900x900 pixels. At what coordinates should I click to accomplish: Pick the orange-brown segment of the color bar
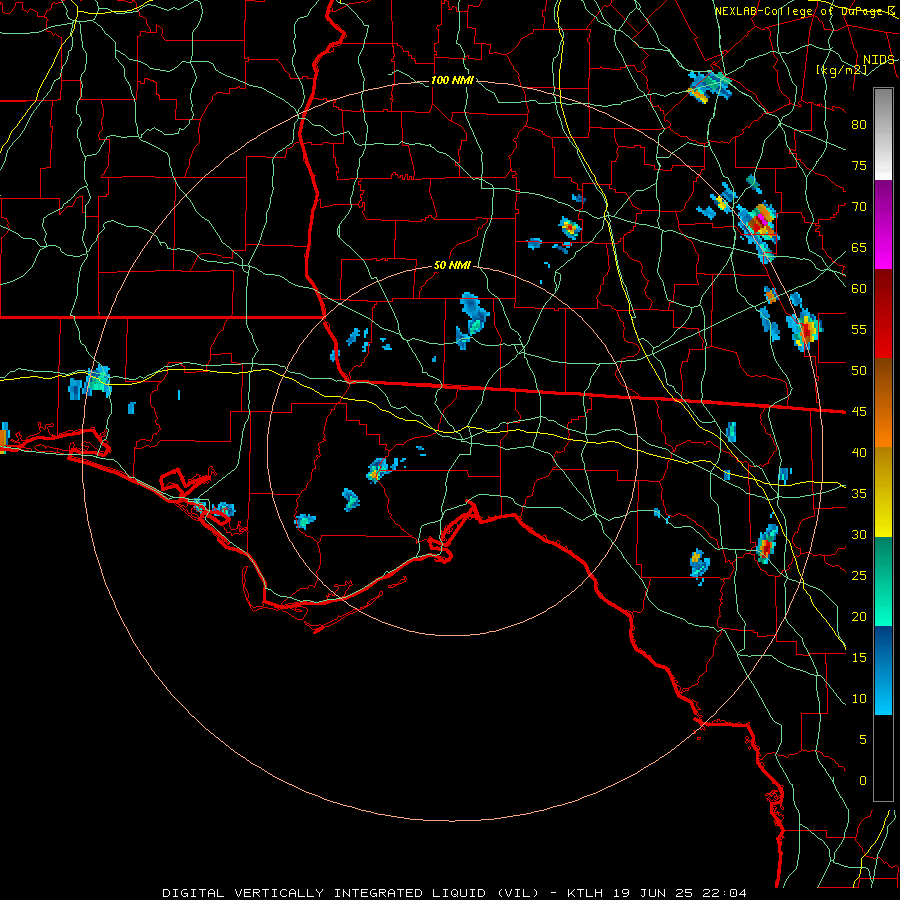tap(883, 403)
